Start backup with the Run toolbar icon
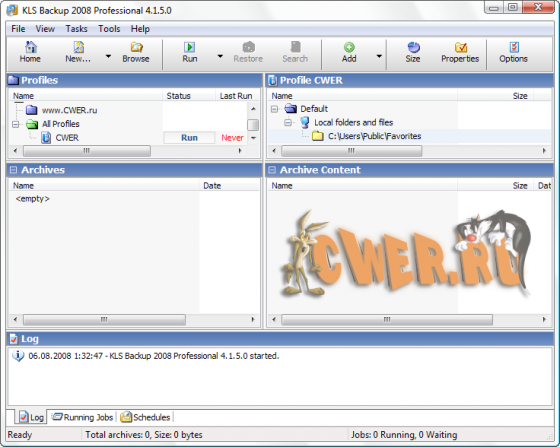 189,47
